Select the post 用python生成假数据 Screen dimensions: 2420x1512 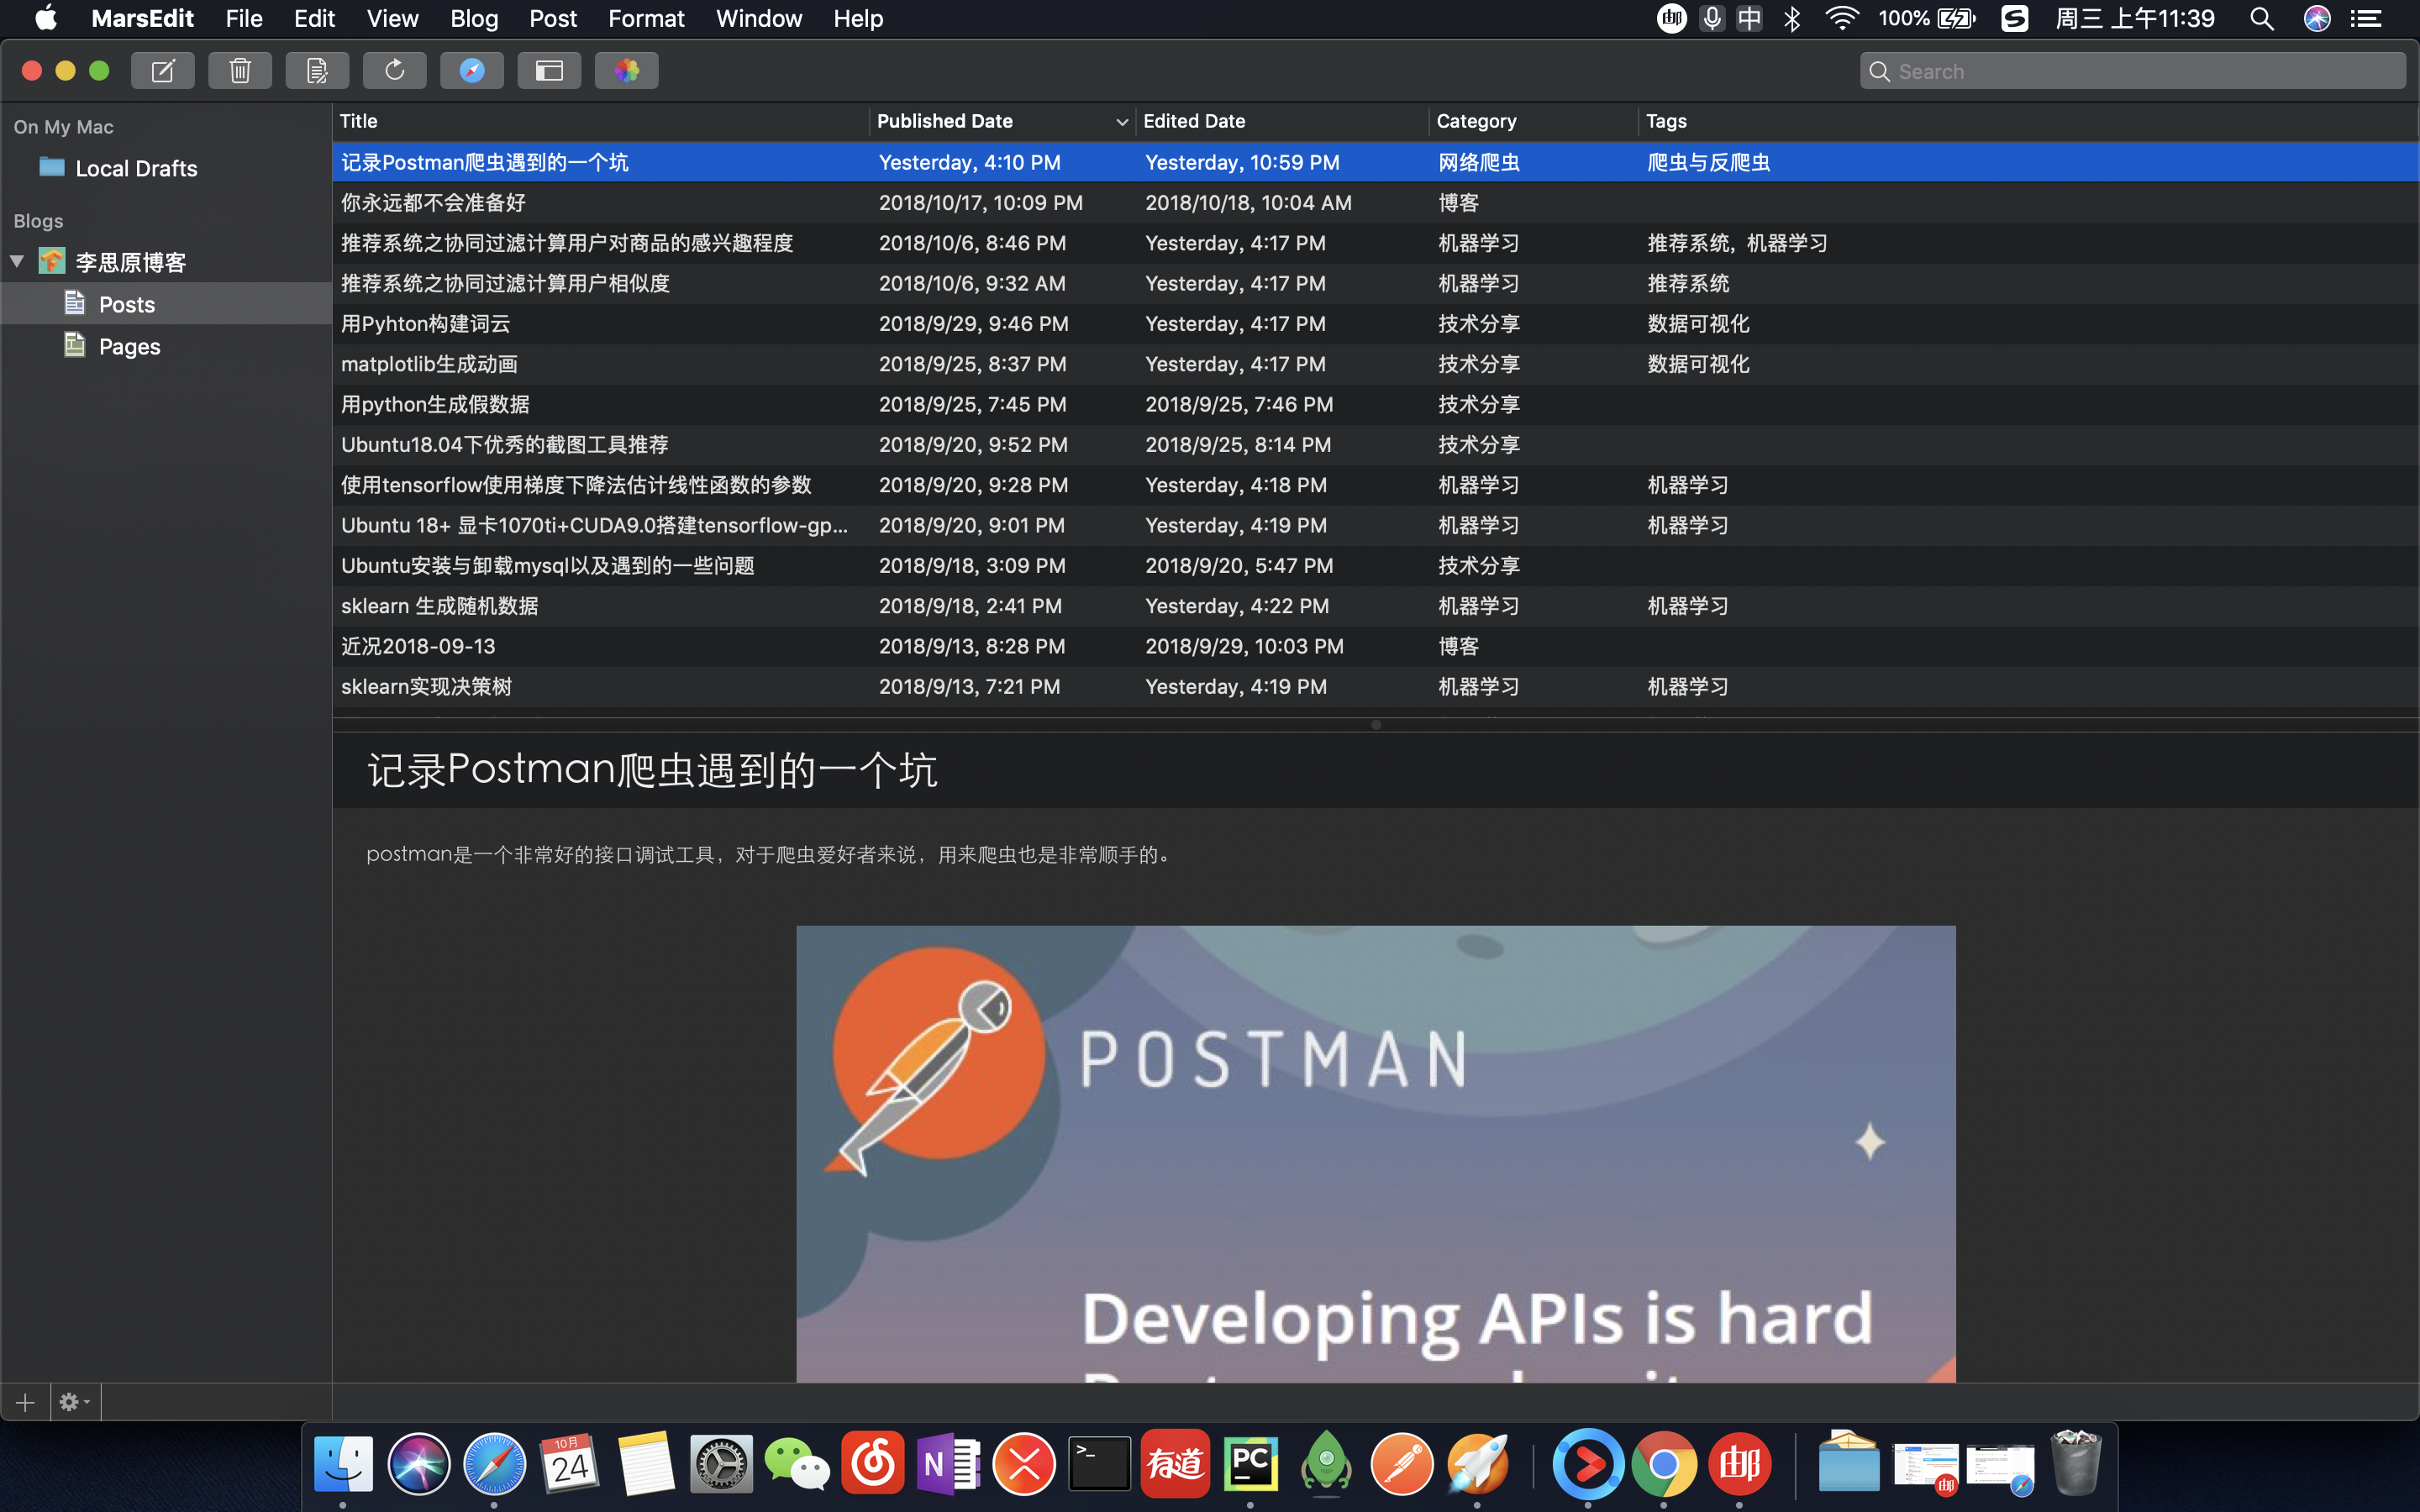(1375, 404)
